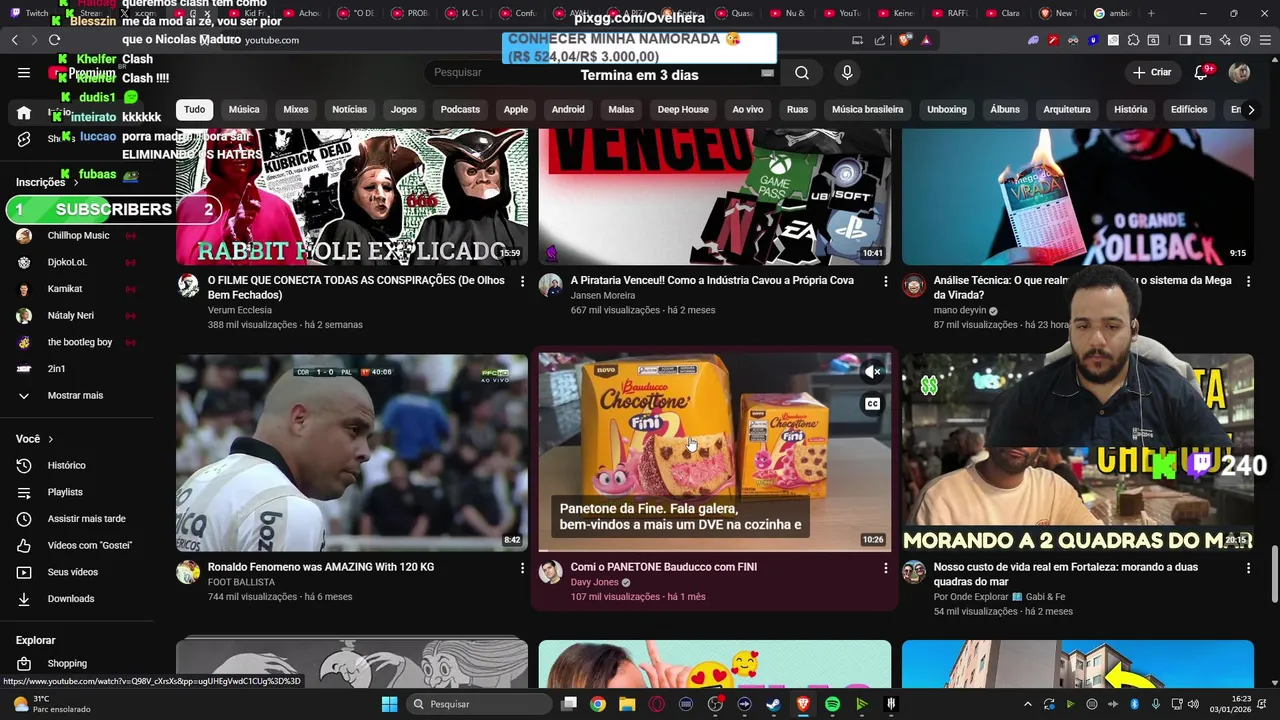Image resolution: width=1280 pixels, height=720 pixels.
Task: Open Playlists in the sidebar
Action: pos(76,492)
